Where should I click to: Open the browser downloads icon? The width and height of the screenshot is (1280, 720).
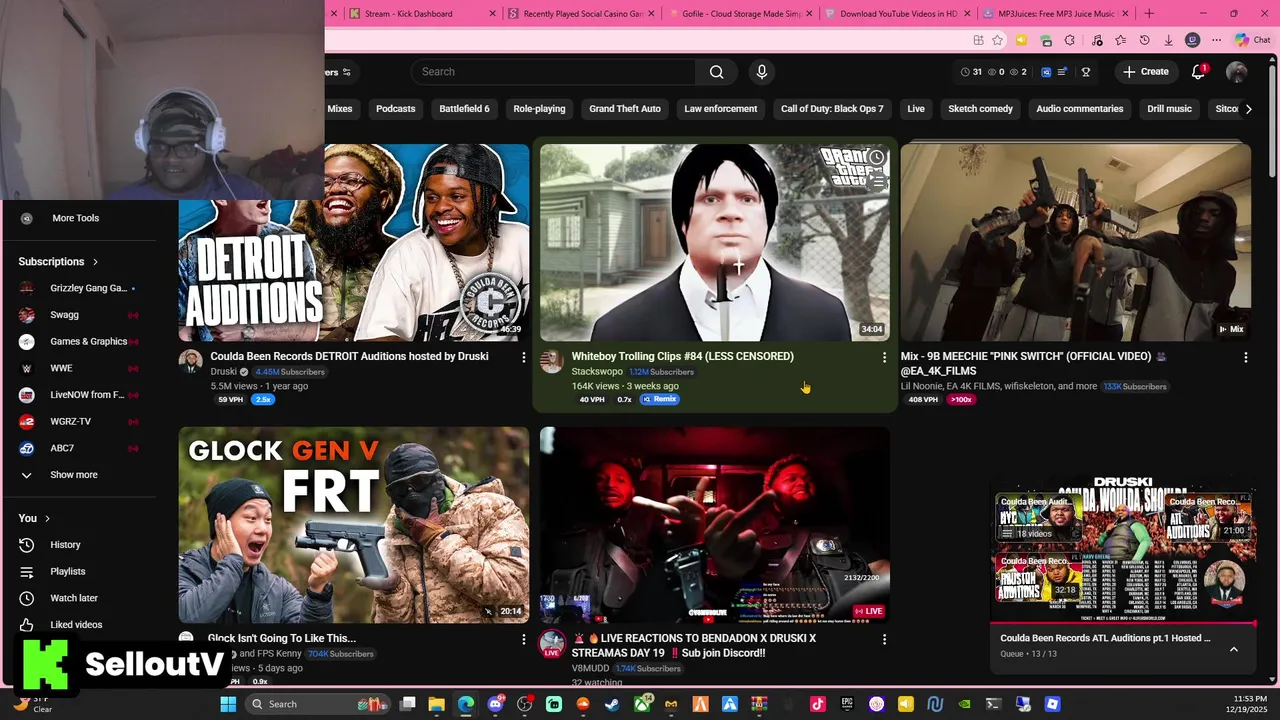coord(1168,40)
